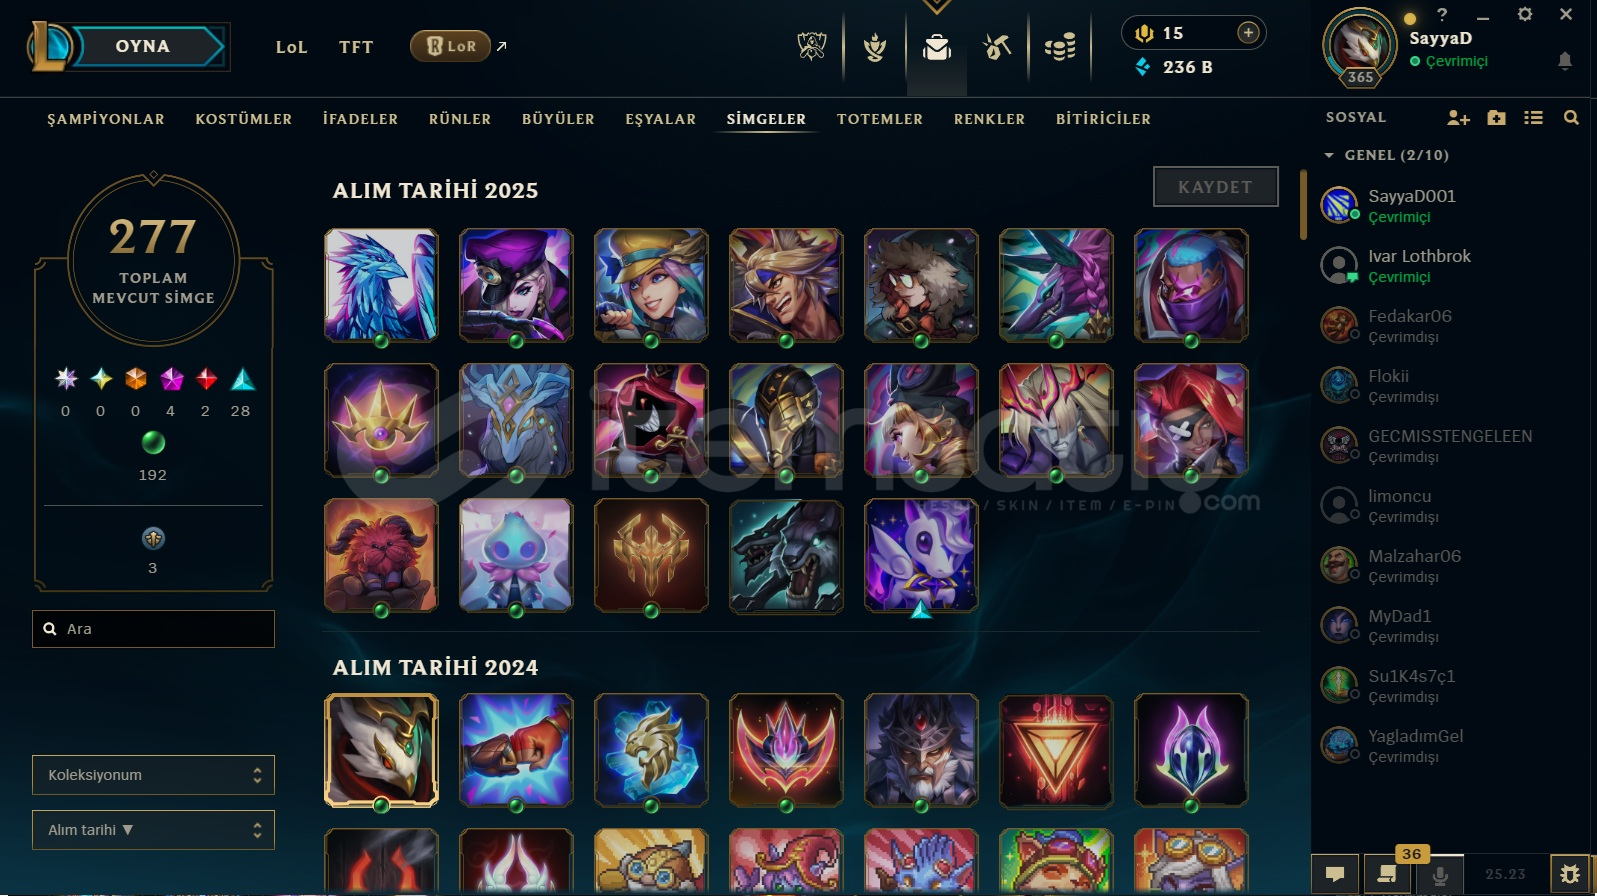Image resolution: width=1597 pixels, height=896 pixels.
Task: Click the Ara search field
Action: click(153, 629)
